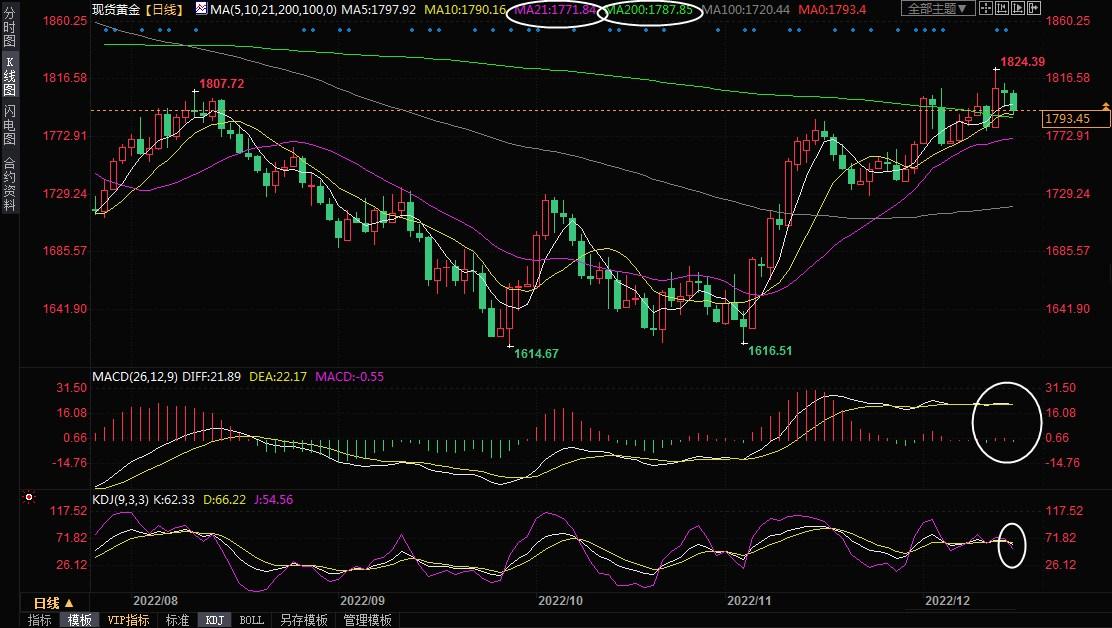The height and width of the screenshot is (628, 1112).
Task: Open the 闪电图 sidebar tab
Action: (x=9, y=124)
